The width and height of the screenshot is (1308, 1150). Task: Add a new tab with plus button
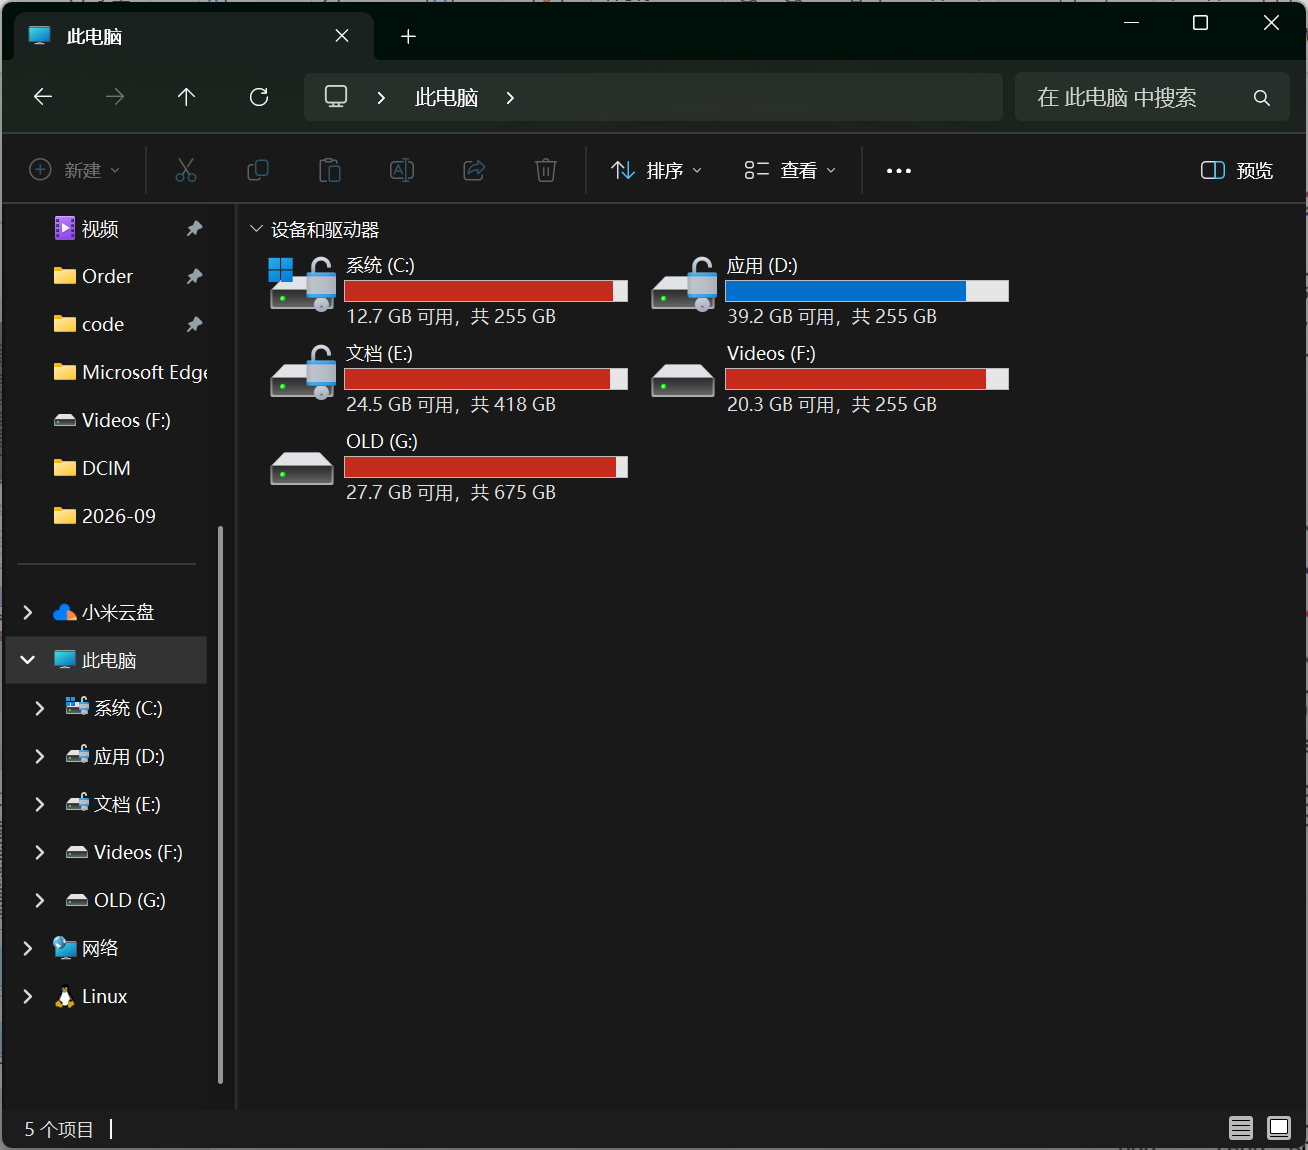408,37
